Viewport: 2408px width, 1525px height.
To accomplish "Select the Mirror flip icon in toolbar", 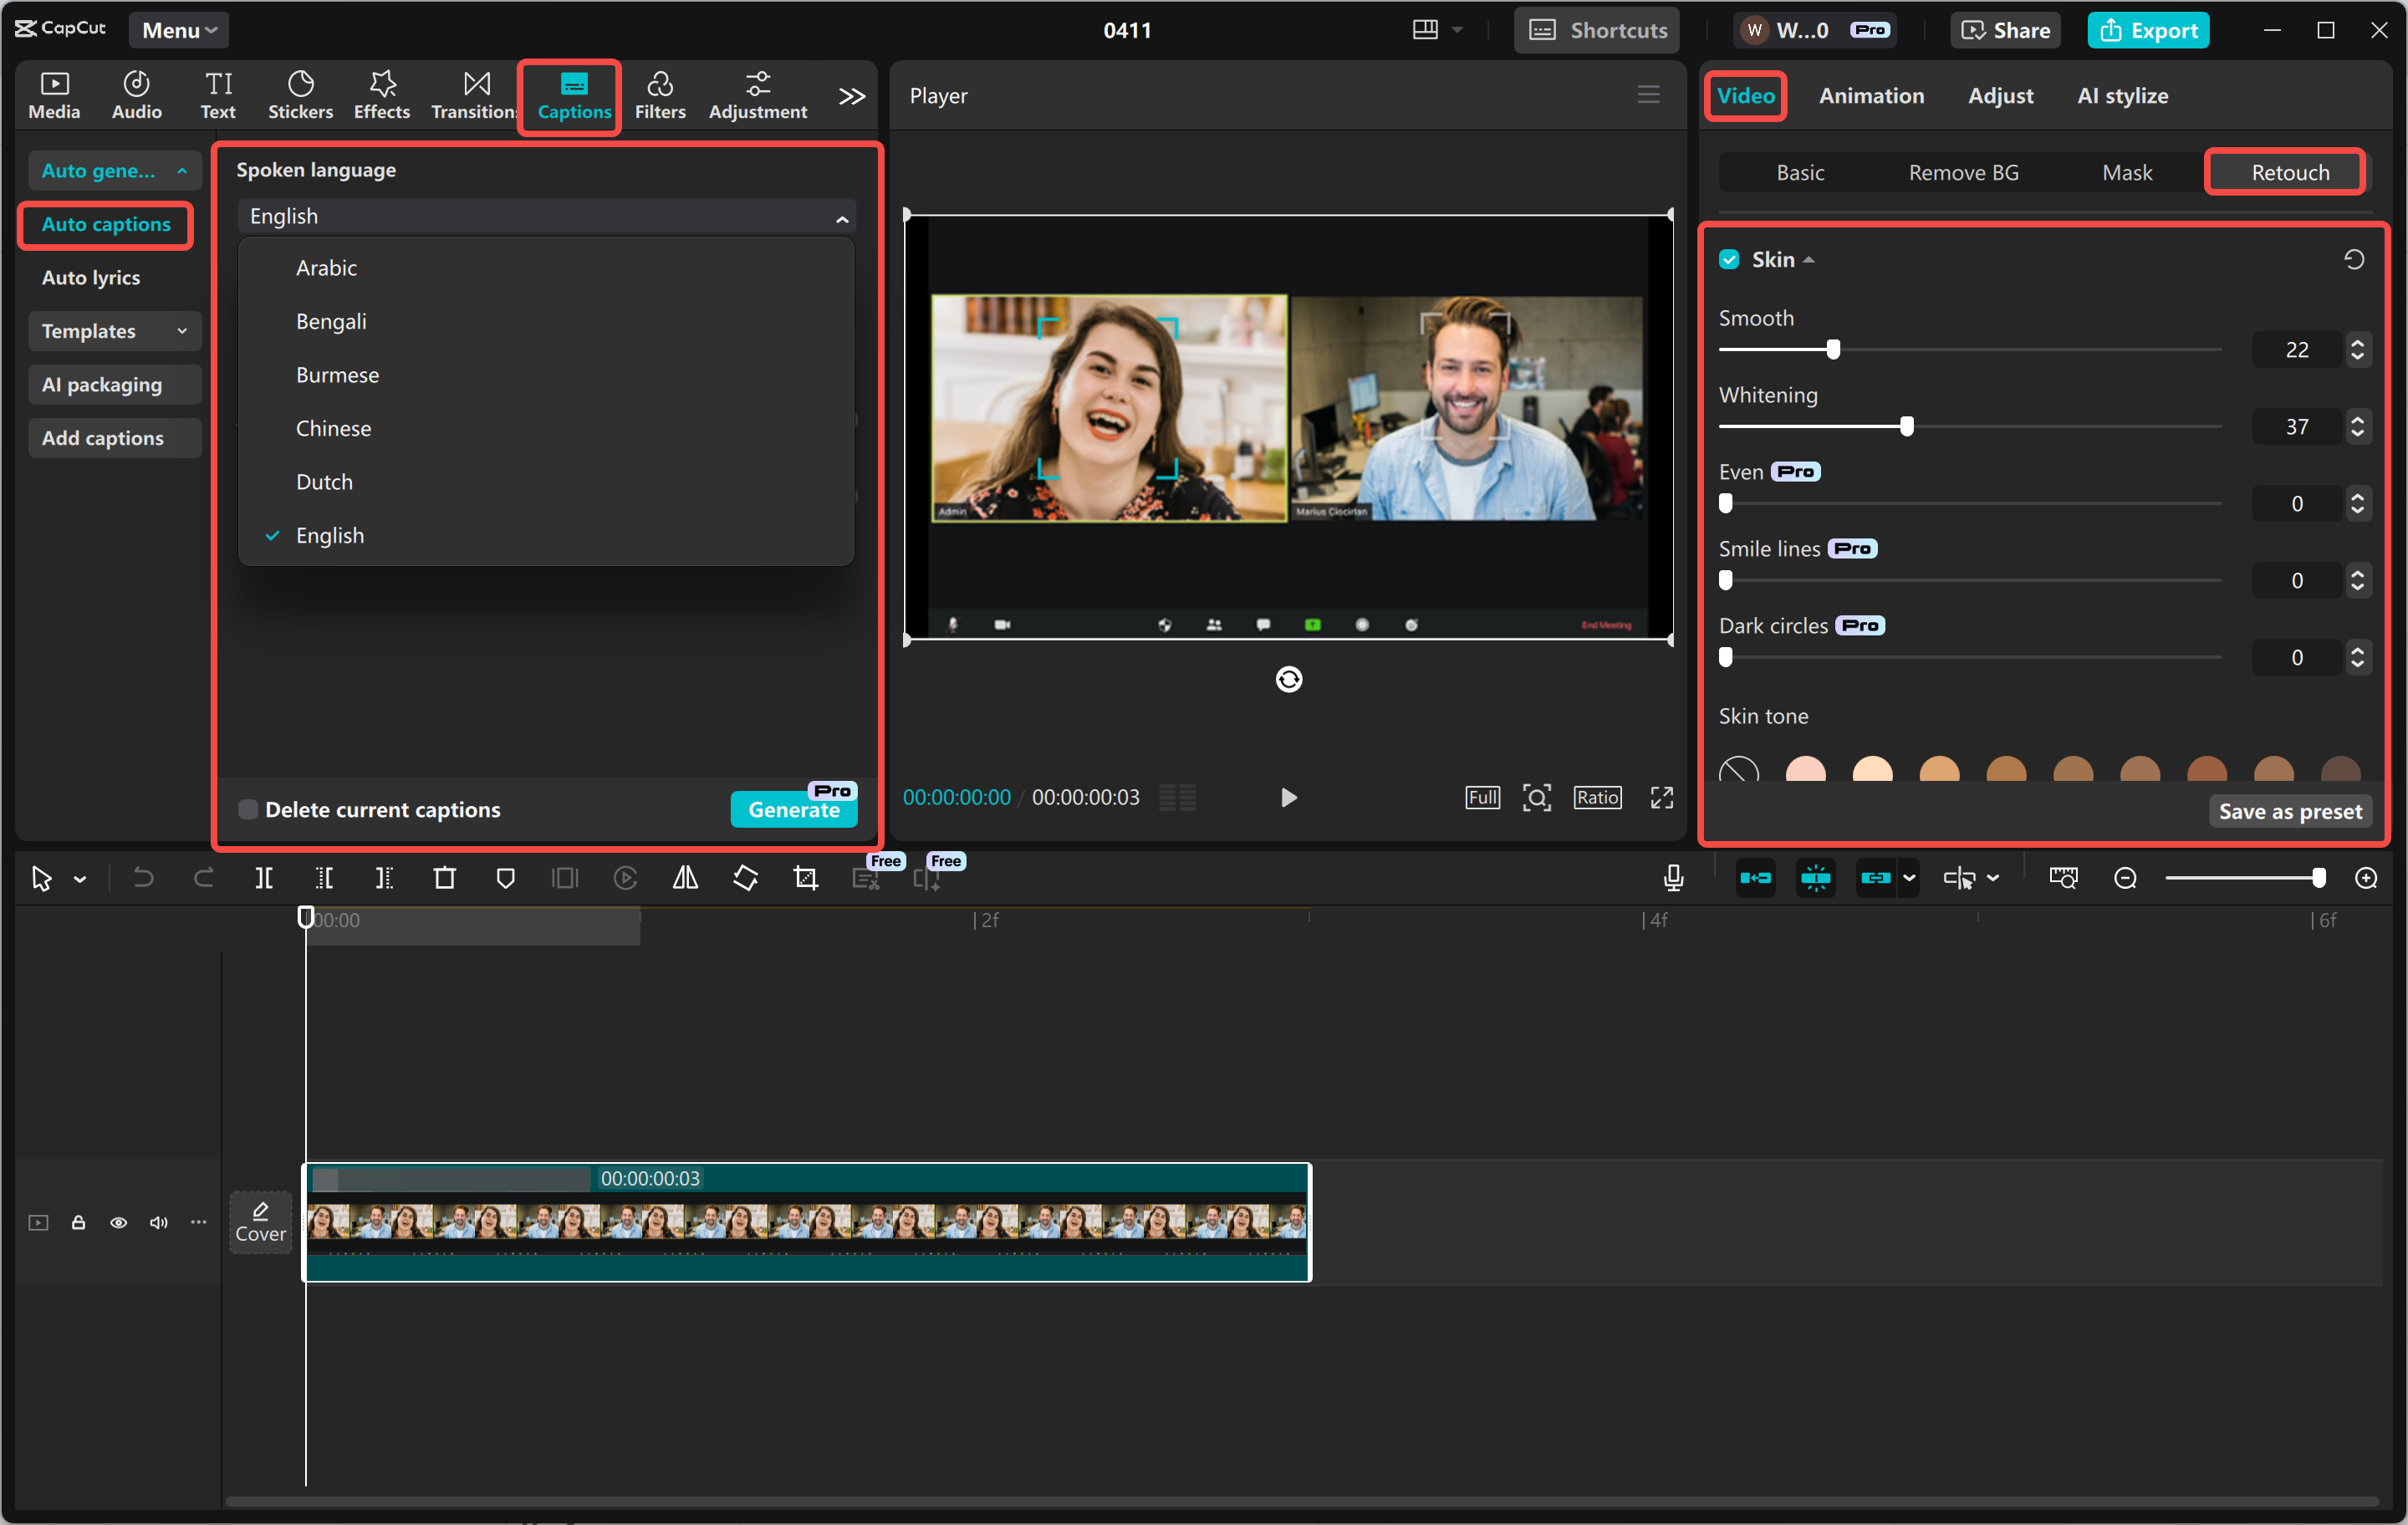I will click(x=685, y=878).
